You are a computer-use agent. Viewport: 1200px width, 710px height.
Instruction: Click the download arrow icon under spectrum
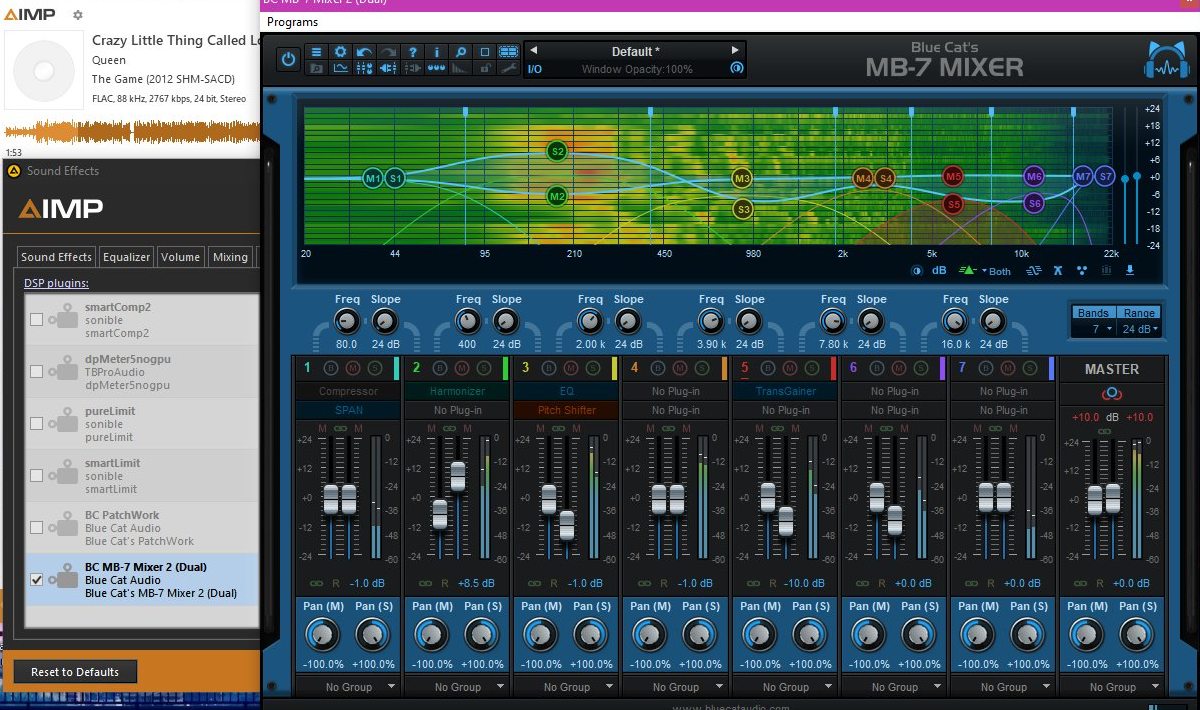1130,270
